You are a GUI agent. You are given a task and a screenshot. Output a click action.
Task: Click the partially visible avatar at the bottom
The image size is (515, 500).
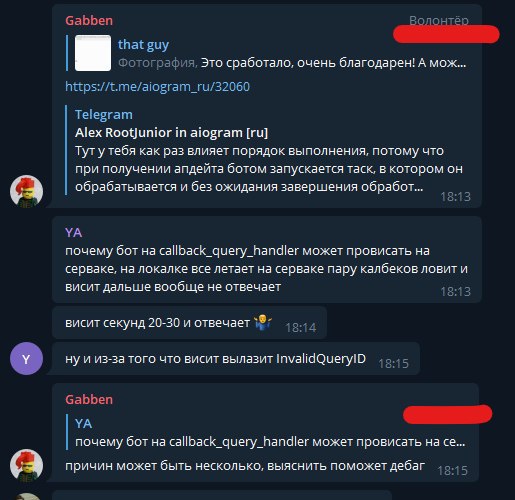26,497
